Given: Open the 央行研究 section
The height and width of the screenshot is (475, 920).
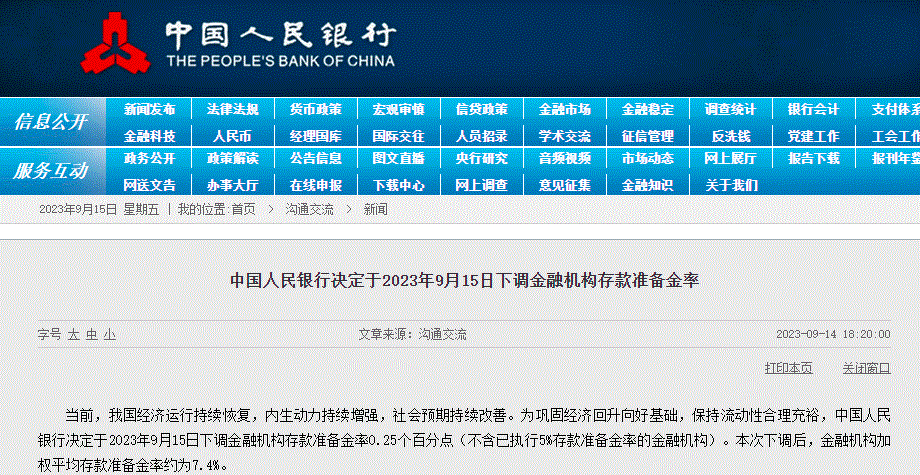Looking at the screenshot, I should click(x=482, y=158).
